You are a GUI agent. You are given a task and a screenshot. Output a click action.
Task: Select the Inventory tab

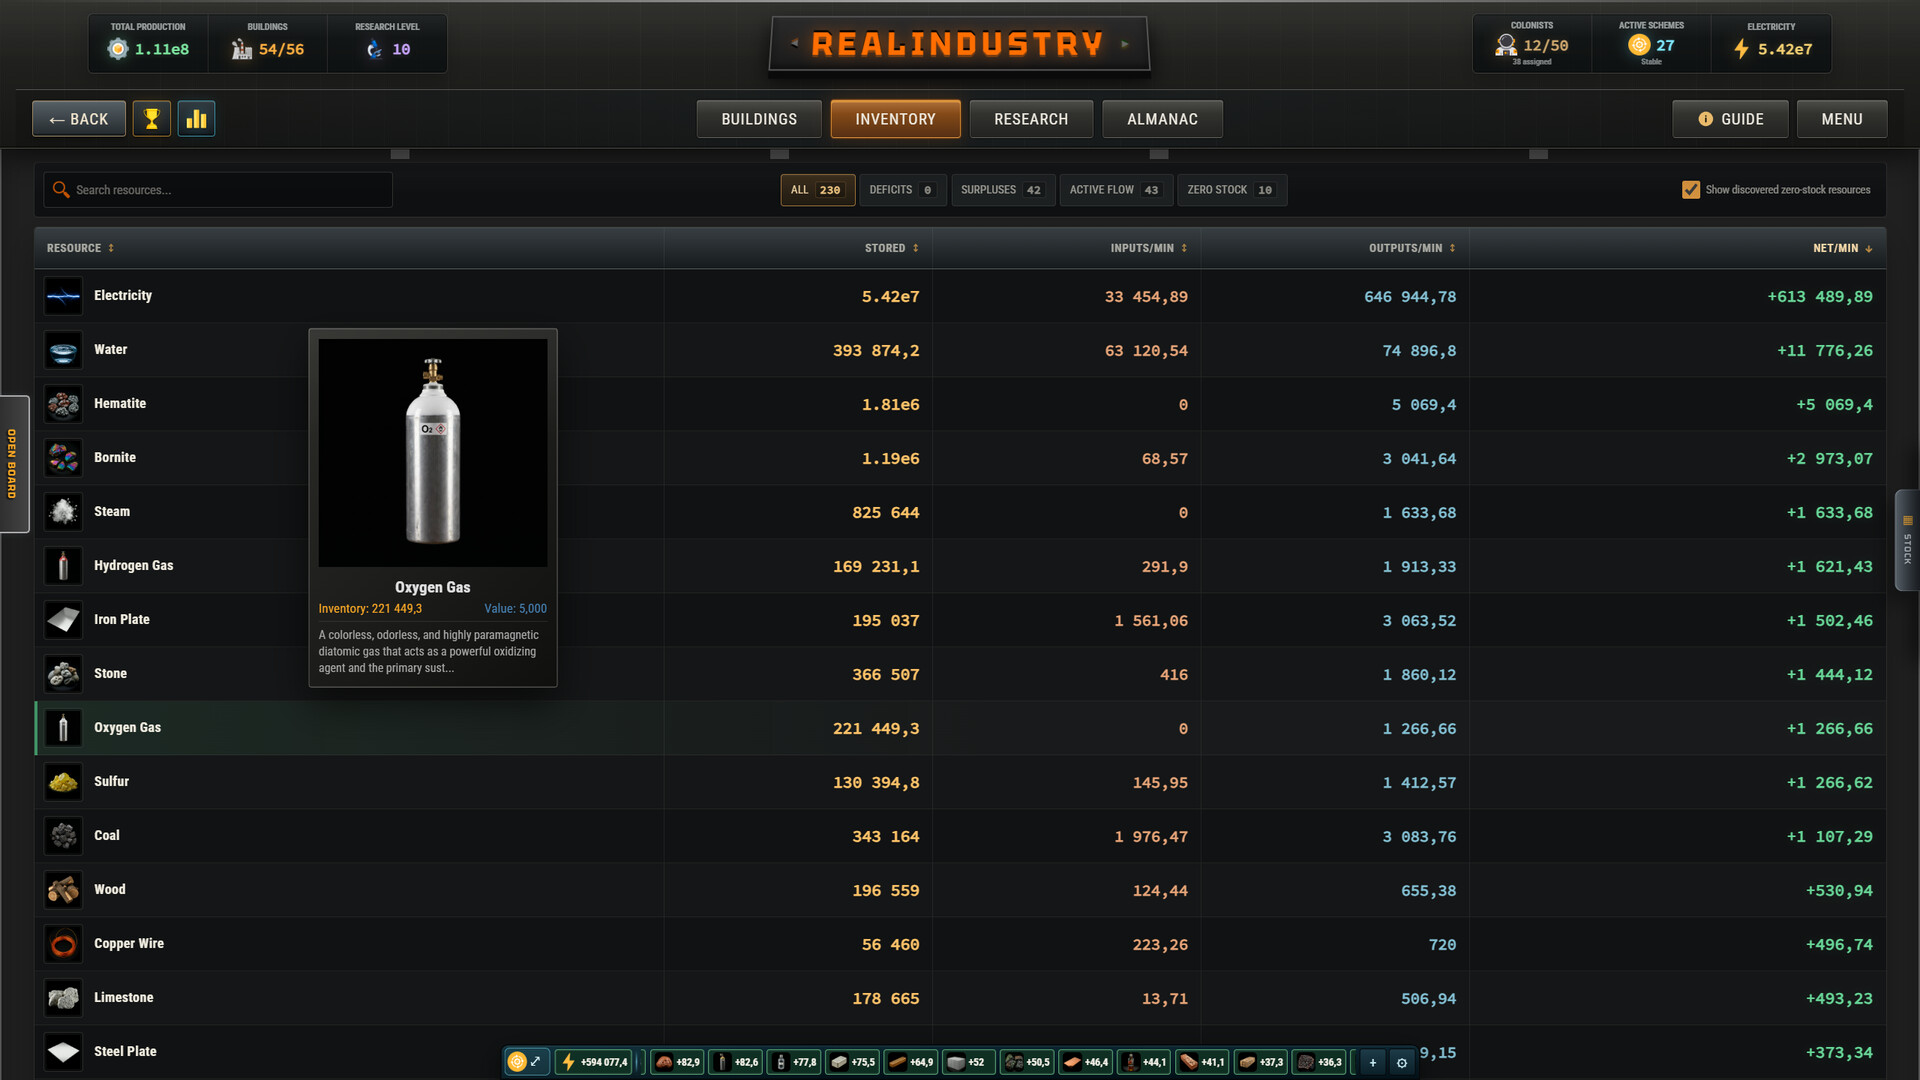click(x=895, y=119)
